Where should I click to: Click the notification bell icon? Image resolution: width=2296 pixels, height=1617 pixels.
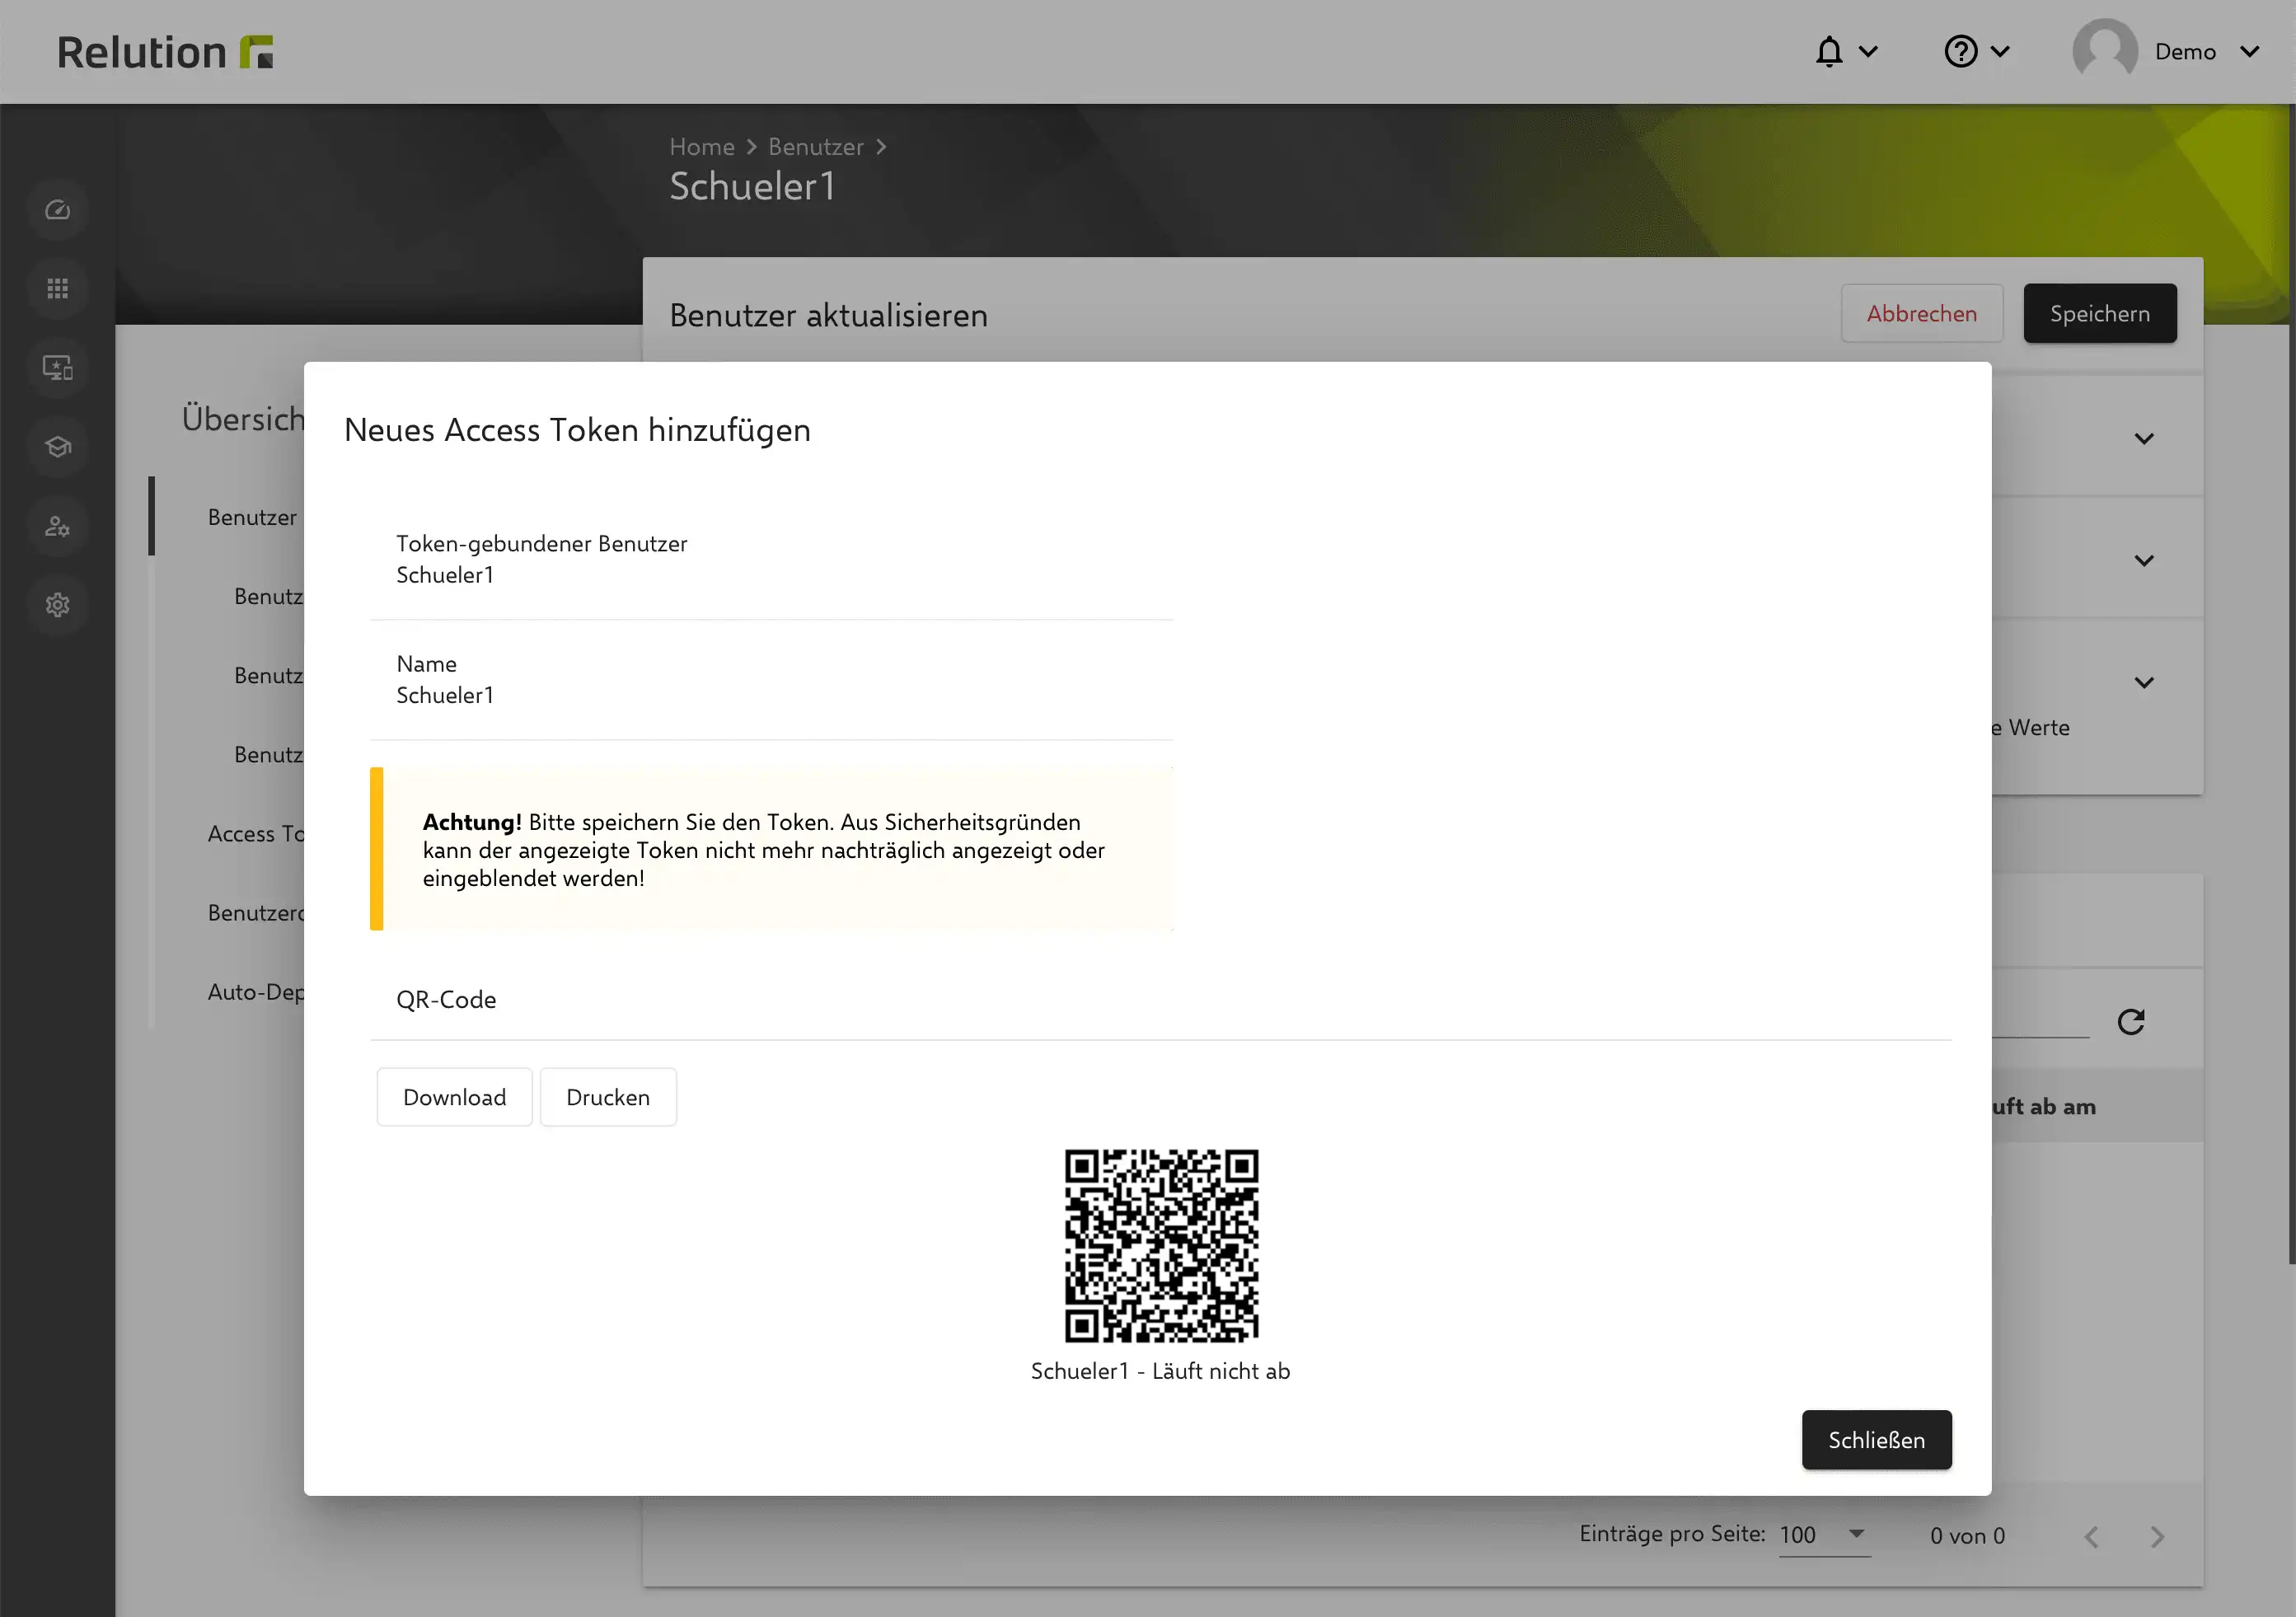coord(1829,51)
